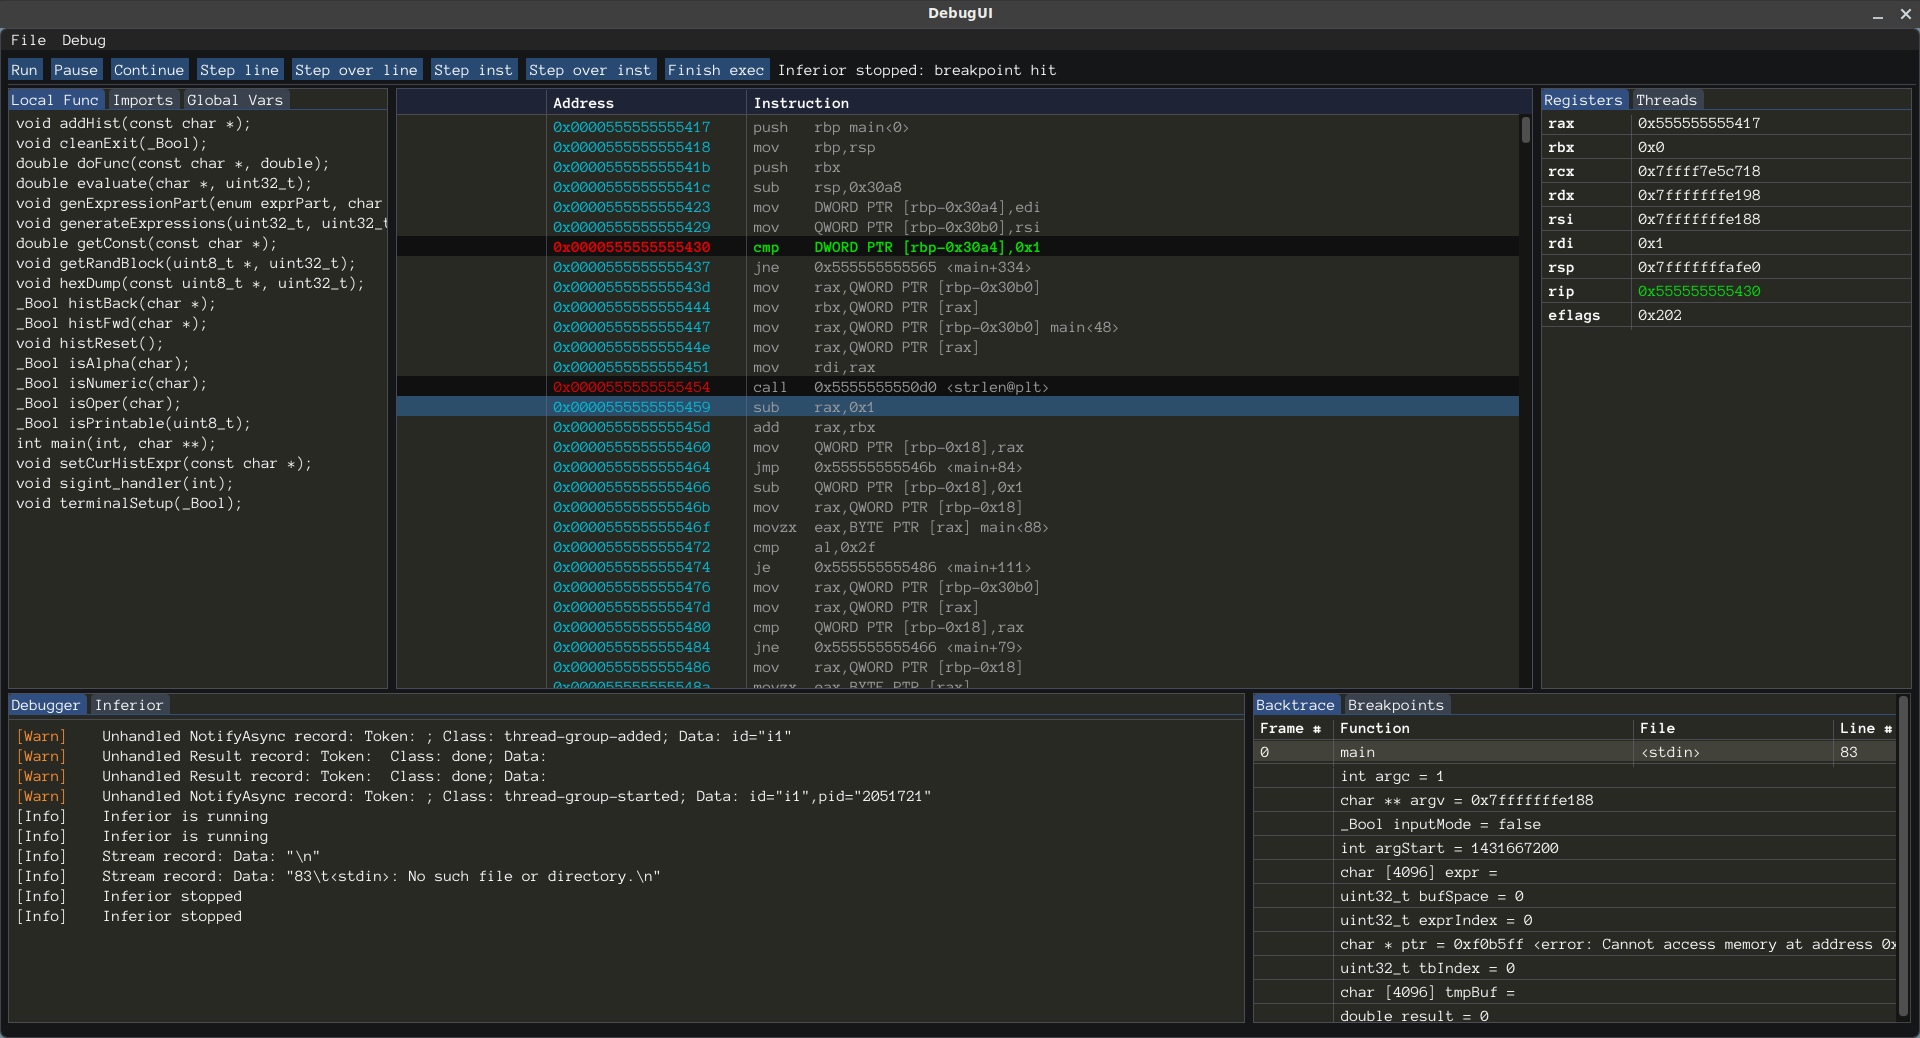This screenshot has width=1920, height=1038.
Task: Minimize the DebugUI window
Action: click(x=1878, y=14)
